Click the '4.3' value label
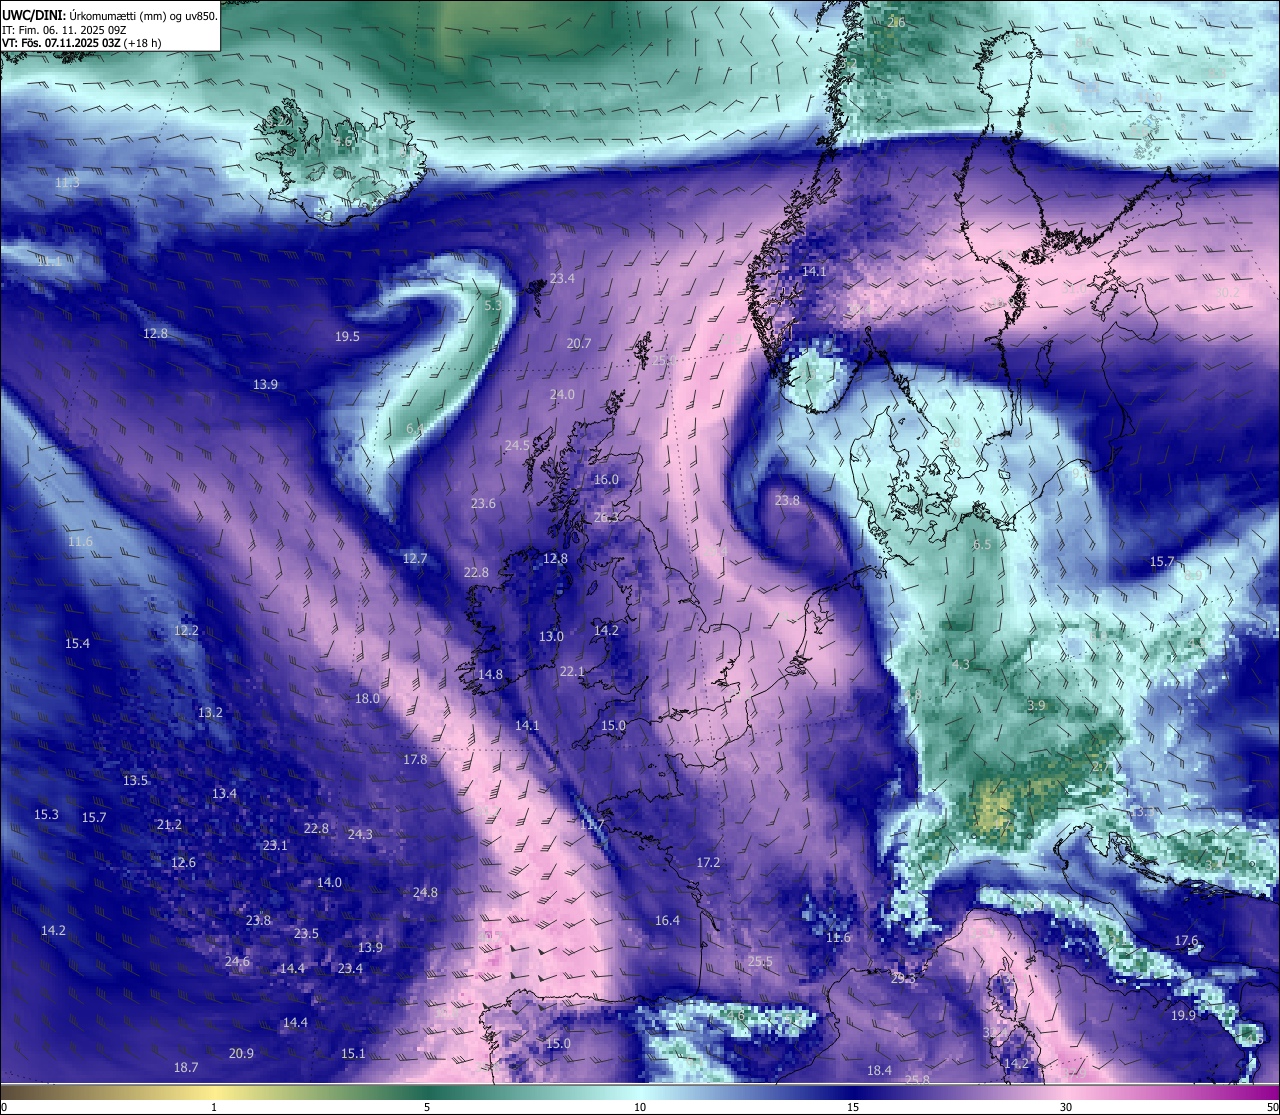 click(961, 665)
